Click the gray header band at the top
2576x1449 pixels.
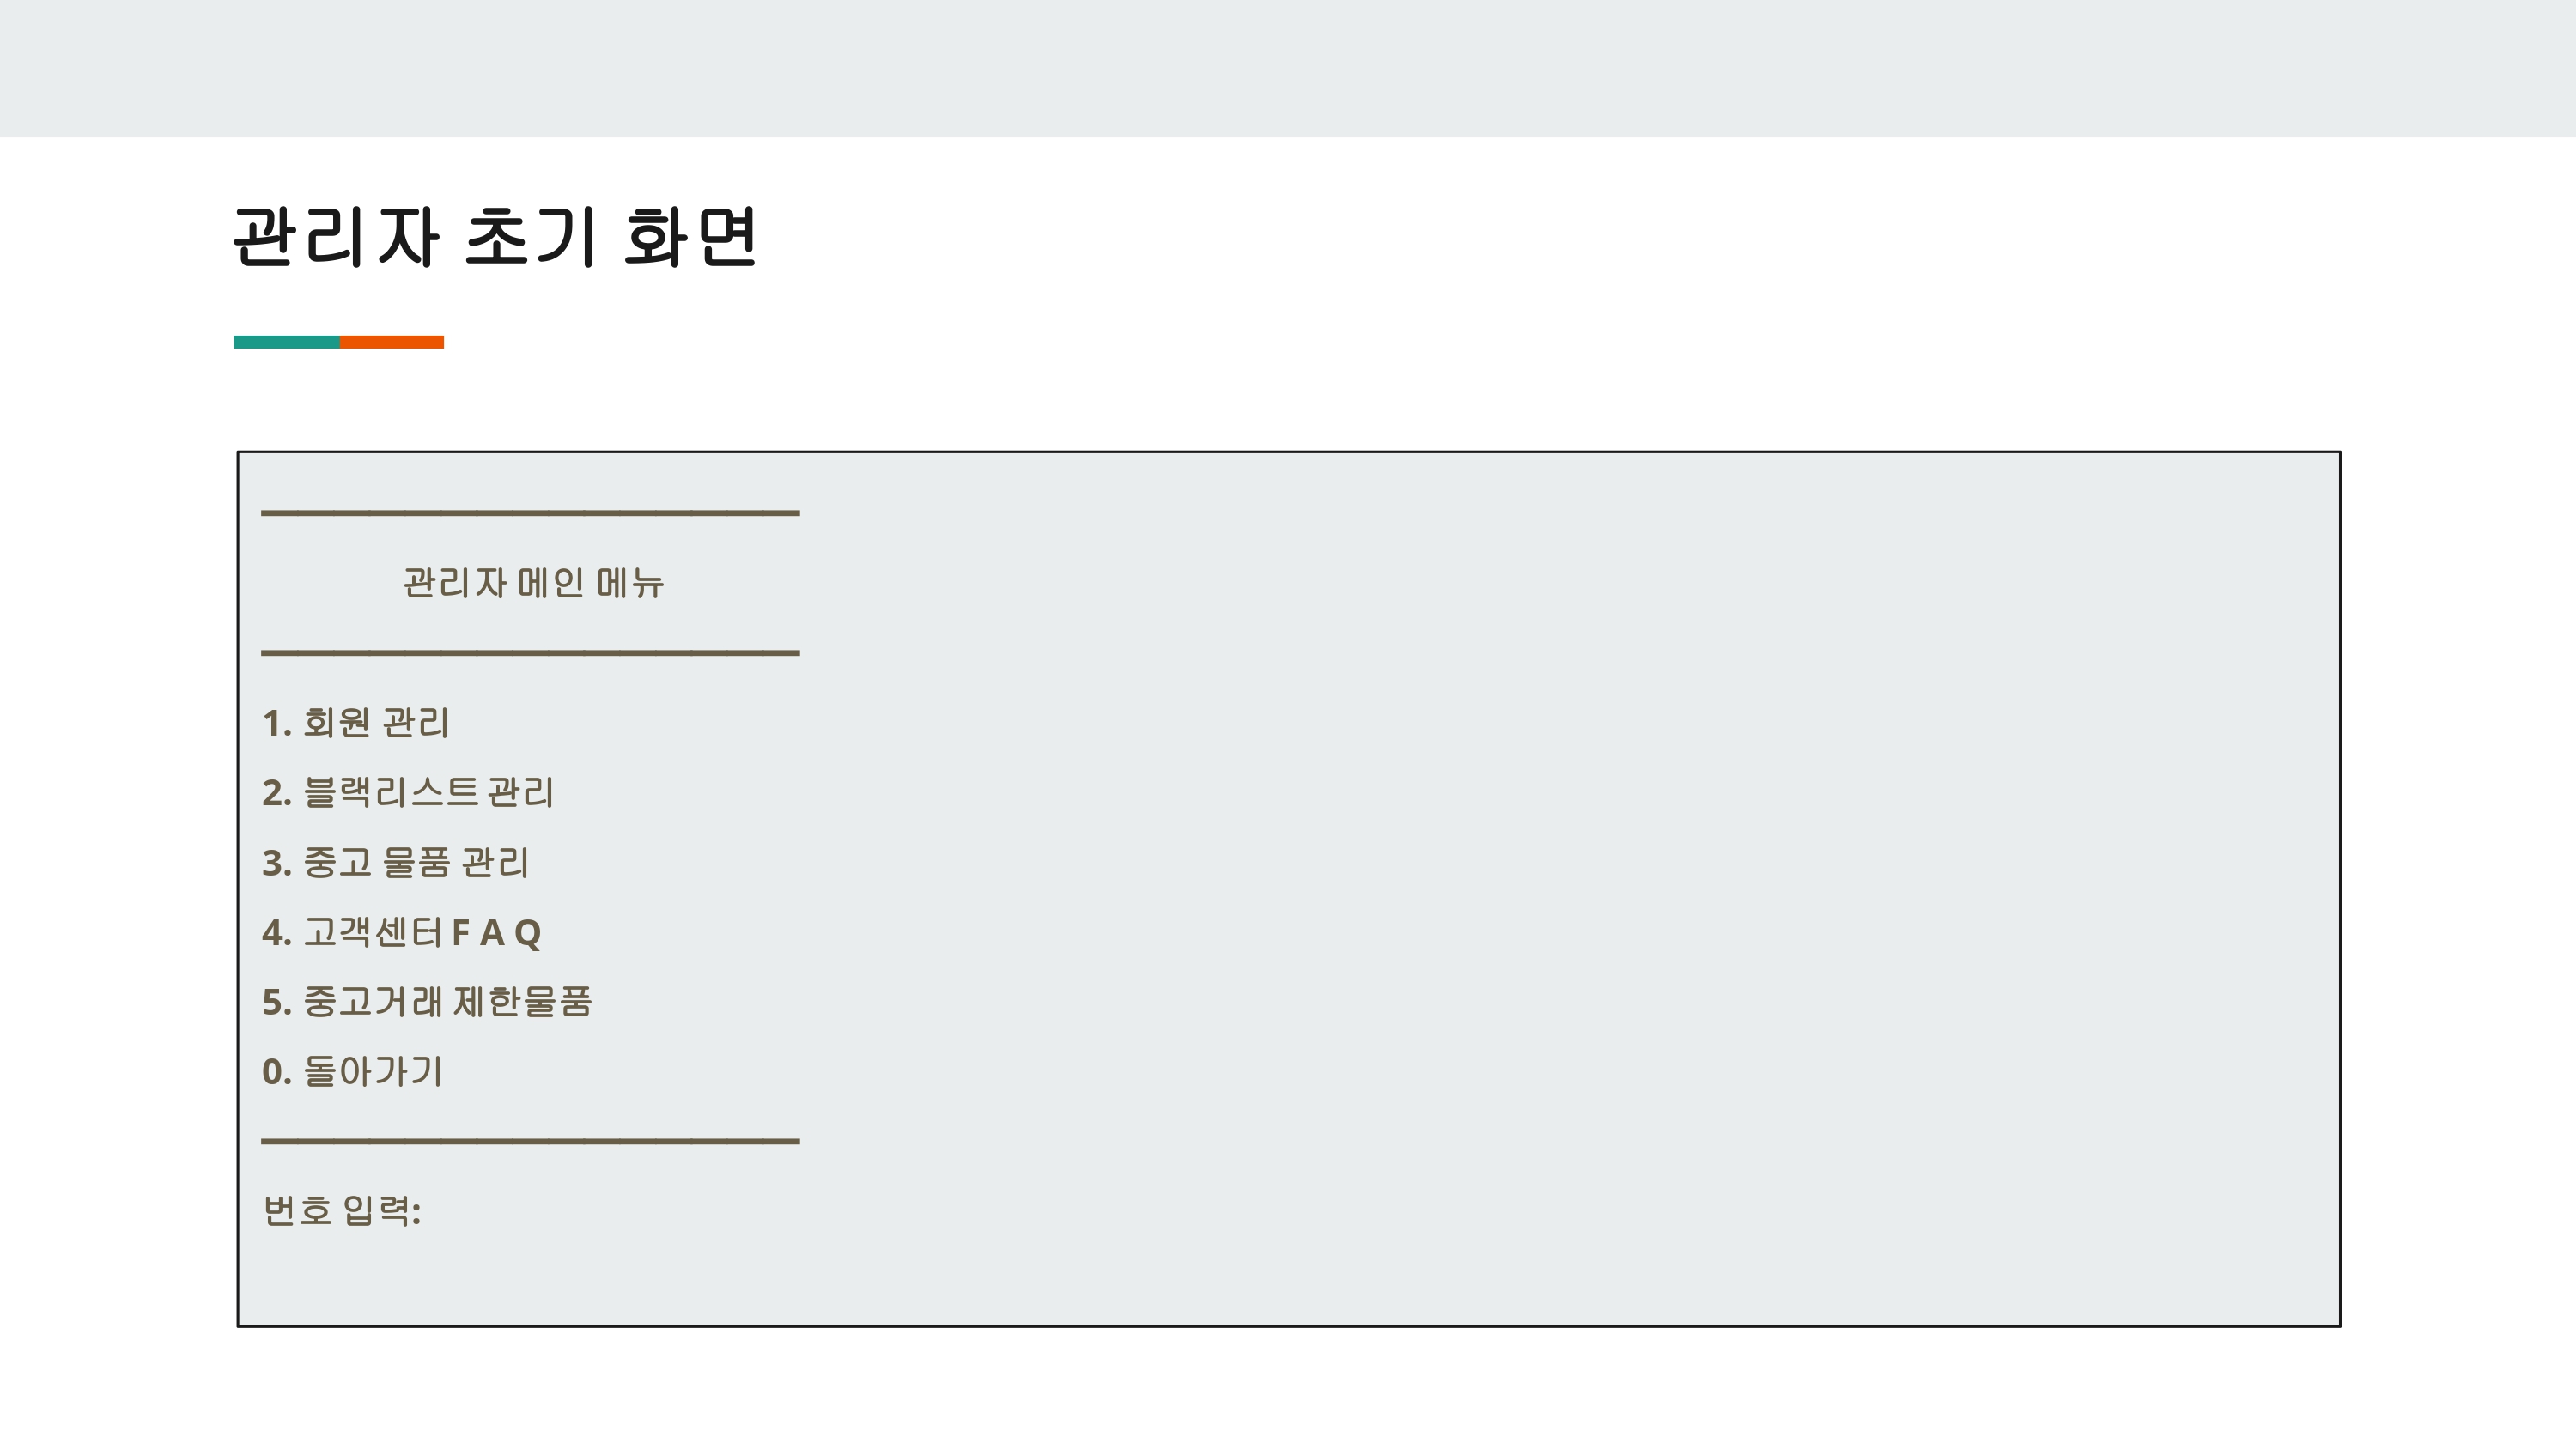[1288, 68]
